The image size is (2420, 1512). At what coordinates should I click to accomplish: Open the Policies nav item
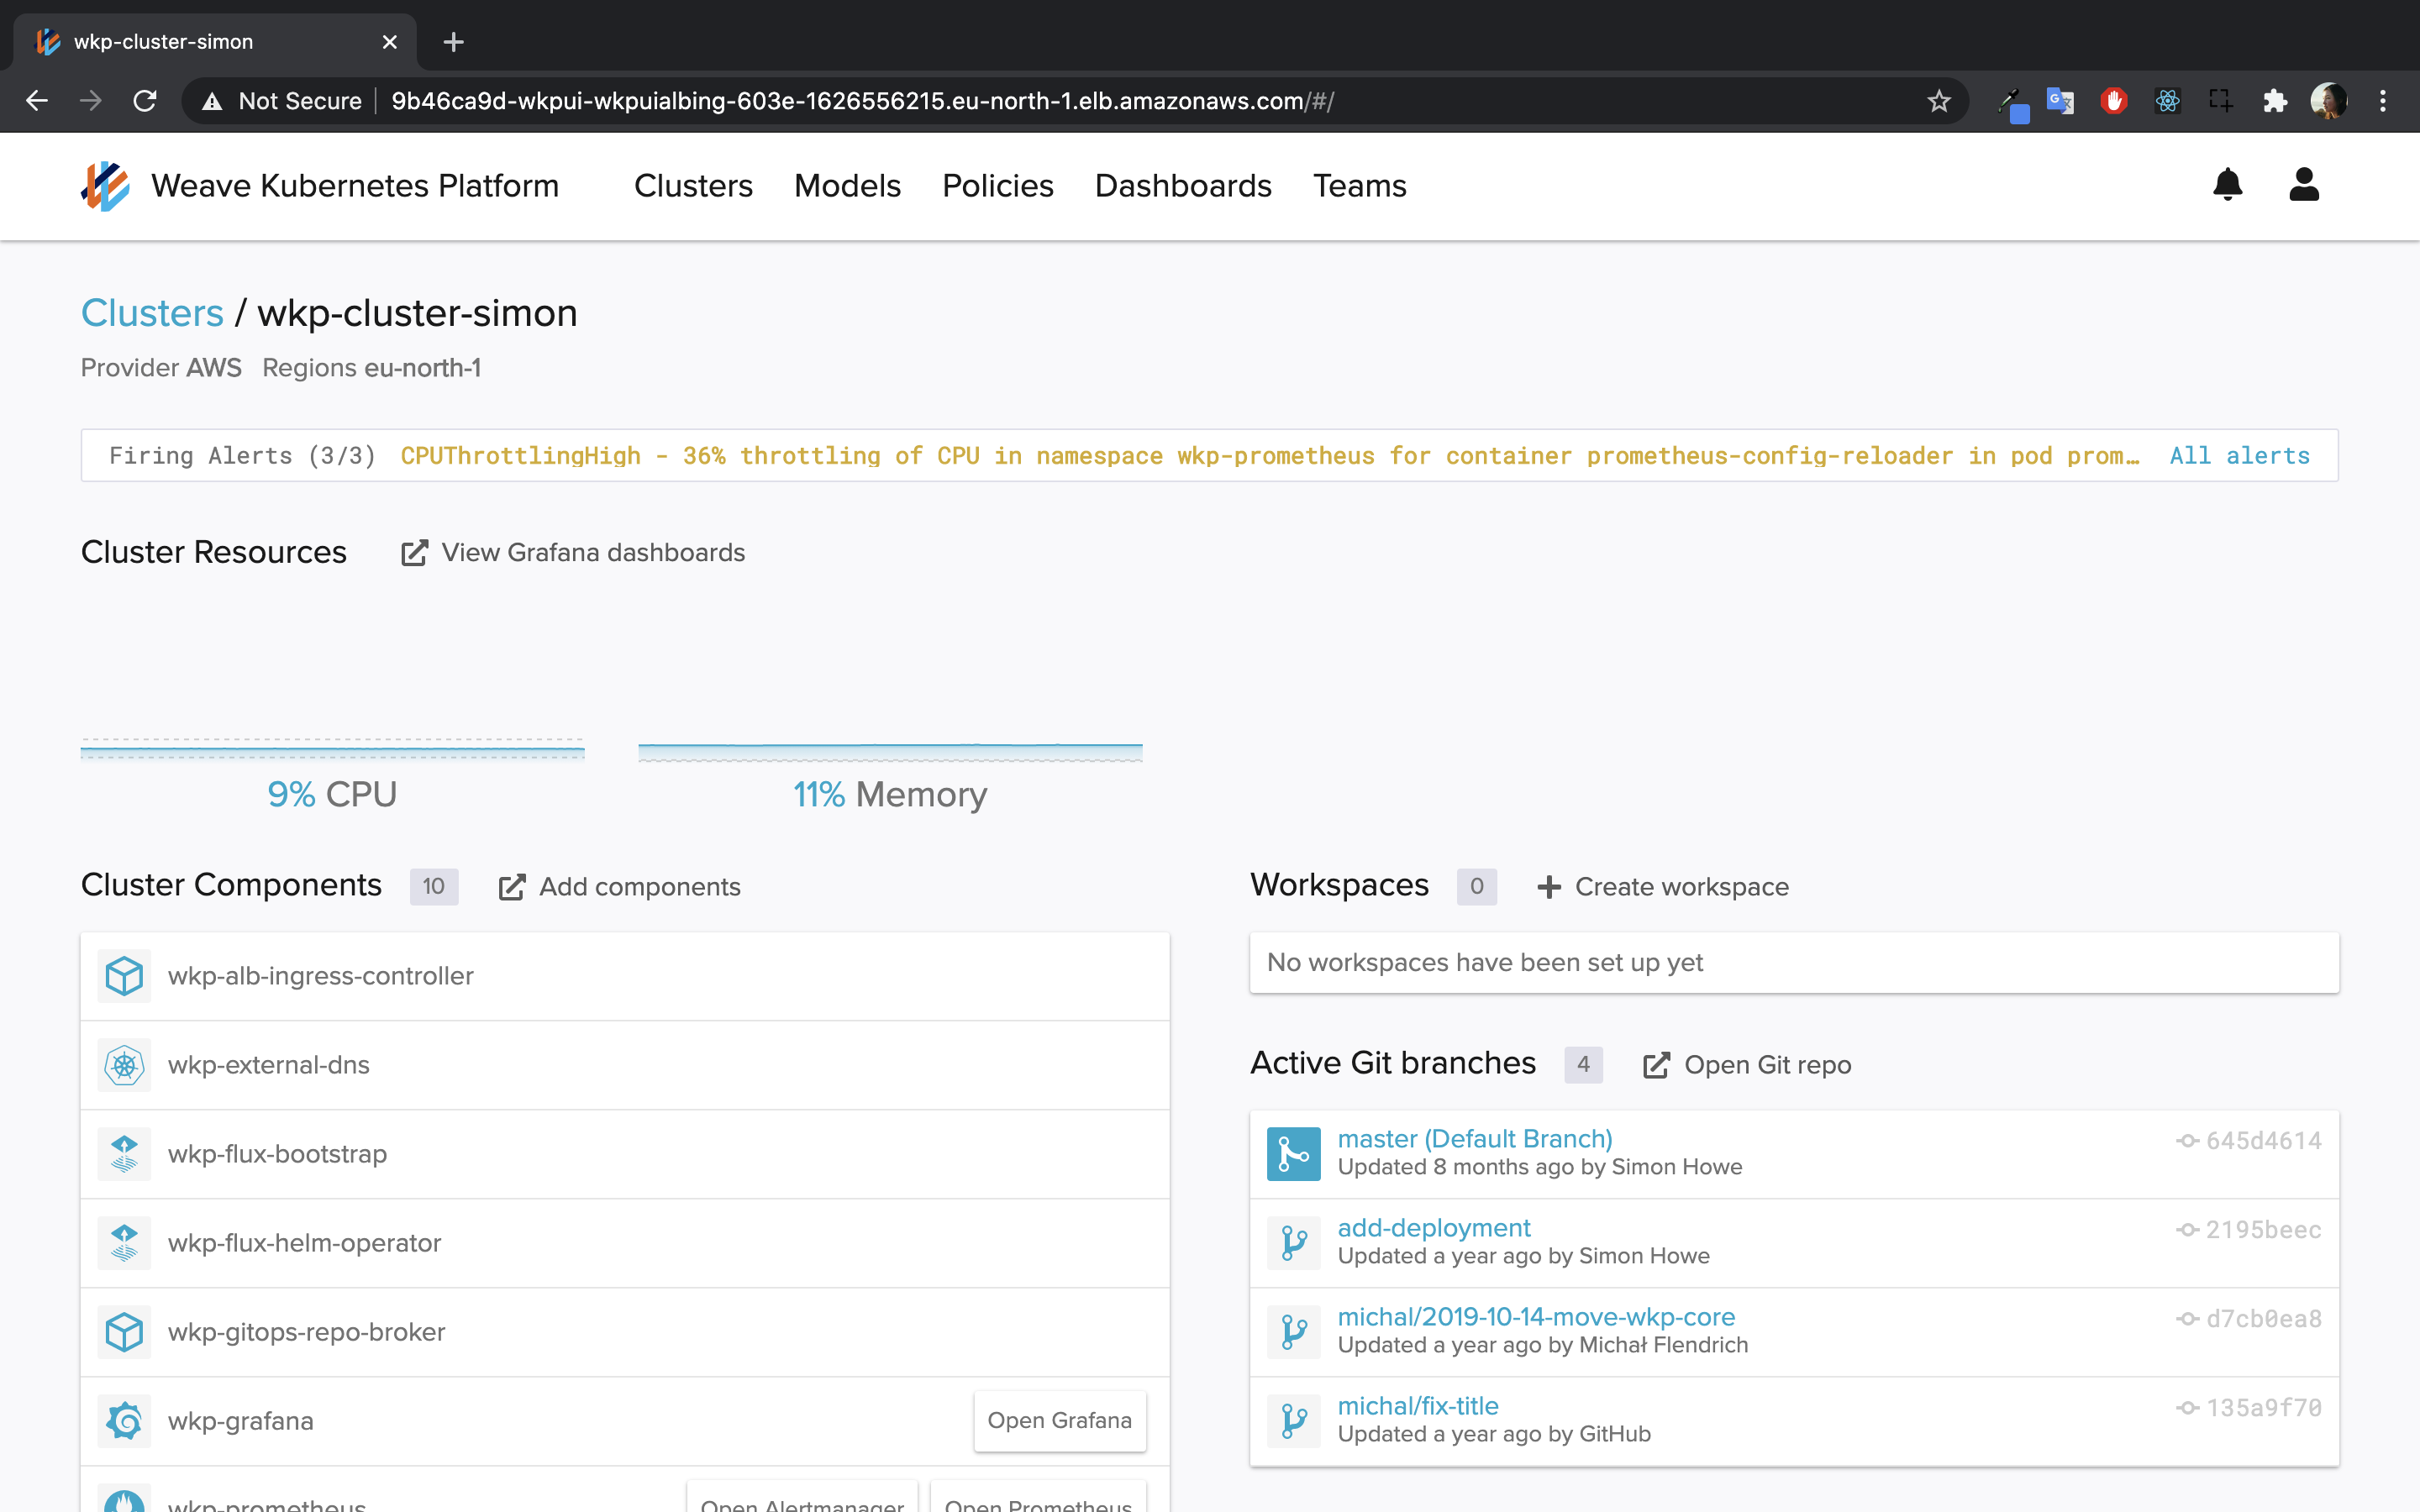point(997,186)
